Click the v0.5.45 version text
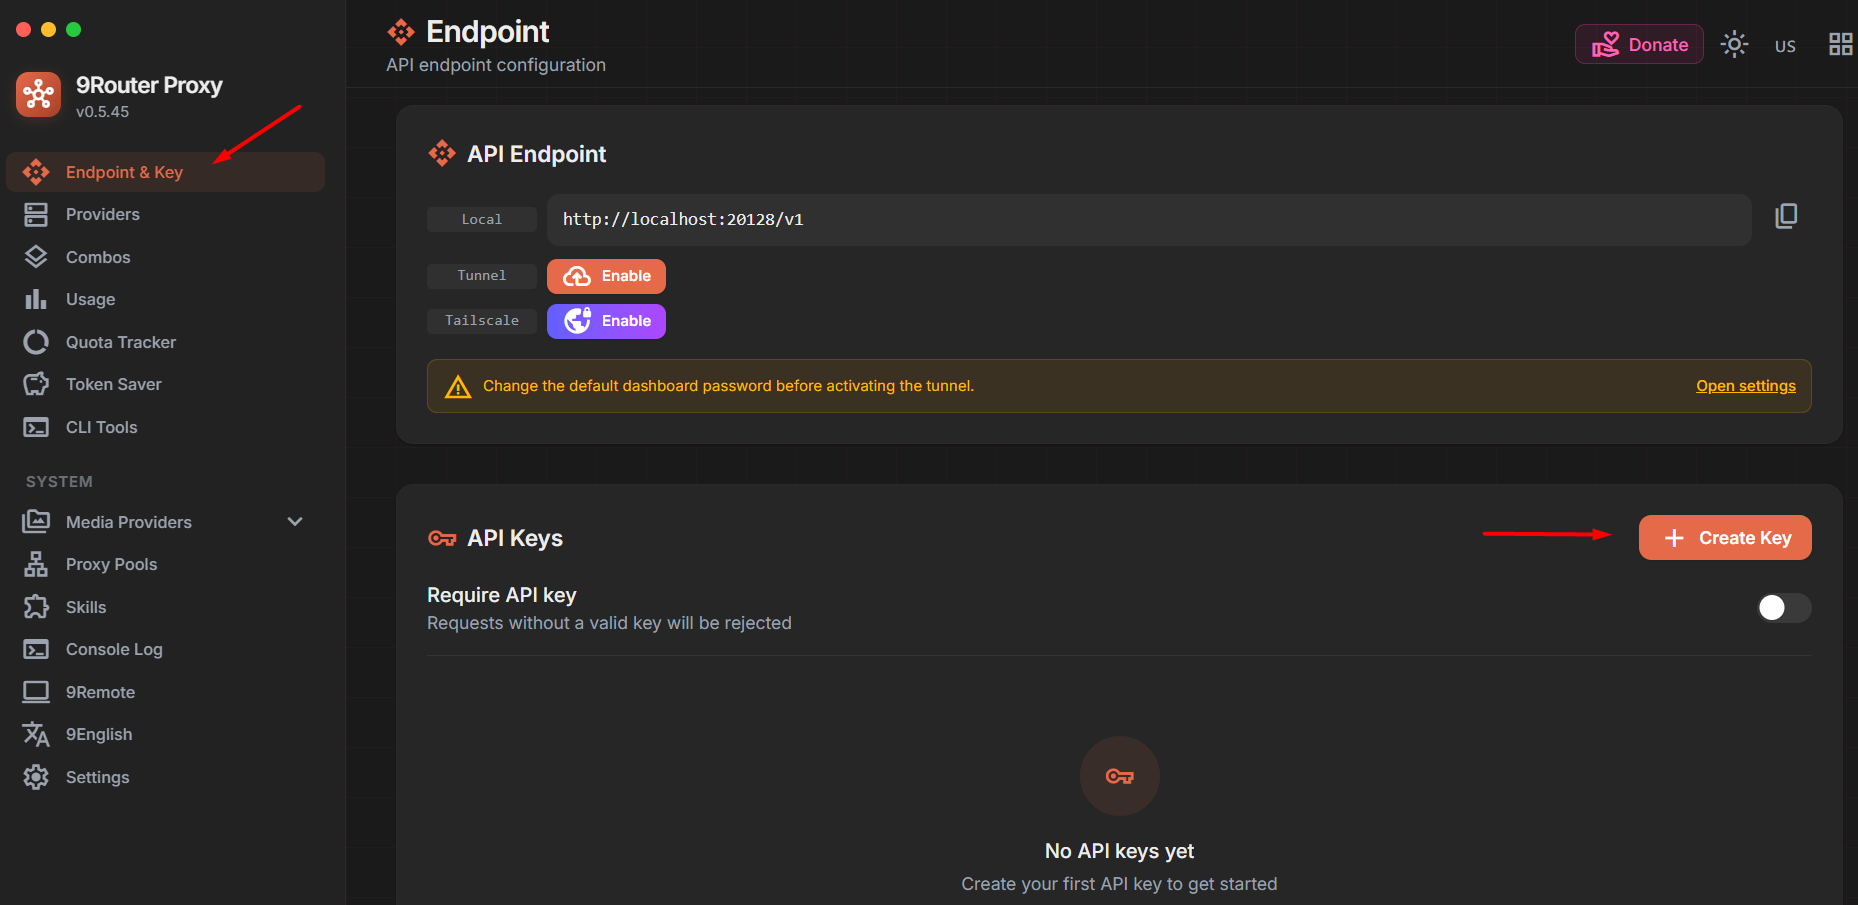The image size is (1858, 905). 102,112
